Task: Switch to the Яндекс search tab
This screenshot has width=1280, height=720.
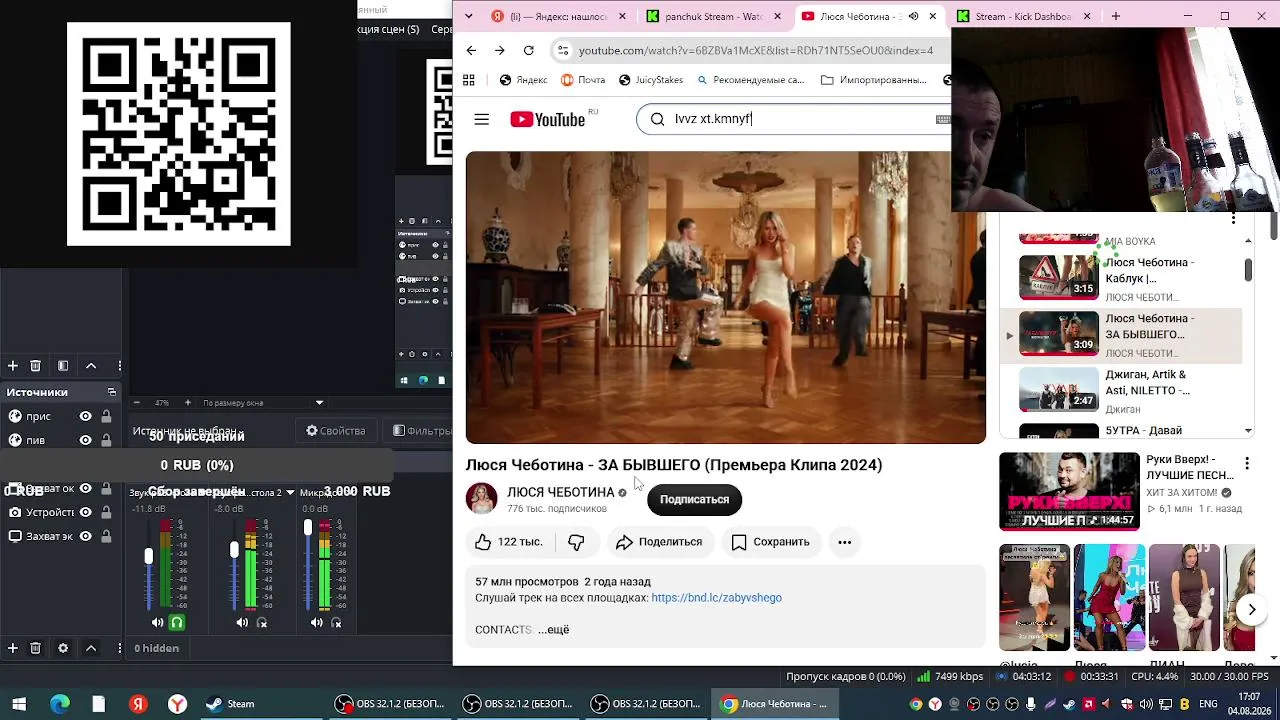Action: (559, 16)
